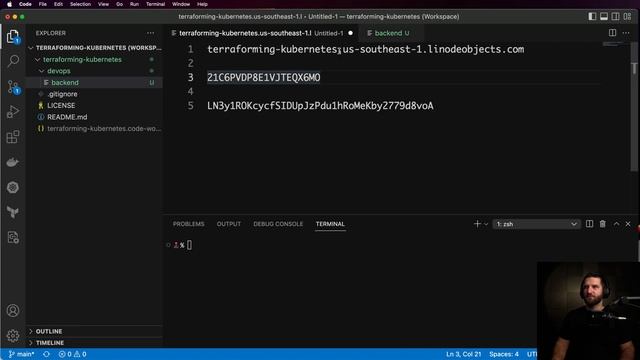Split the editor right

pos(612,33)
